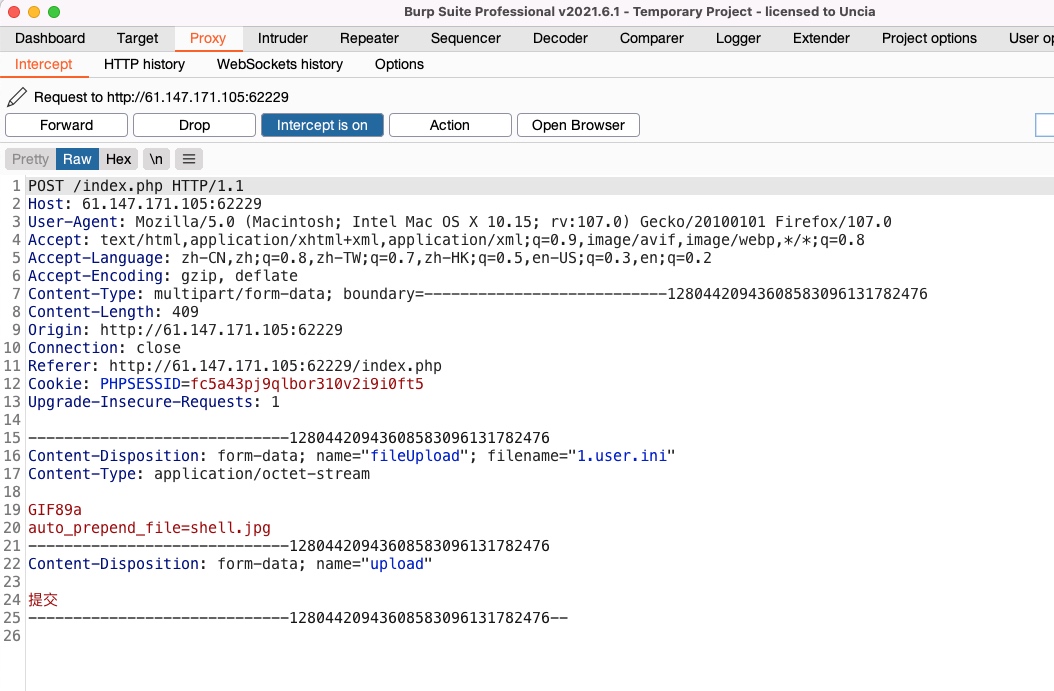The image size is (1054, 691).
Task: Open the HTTP history sub-tab
Action: coord(144,65)
